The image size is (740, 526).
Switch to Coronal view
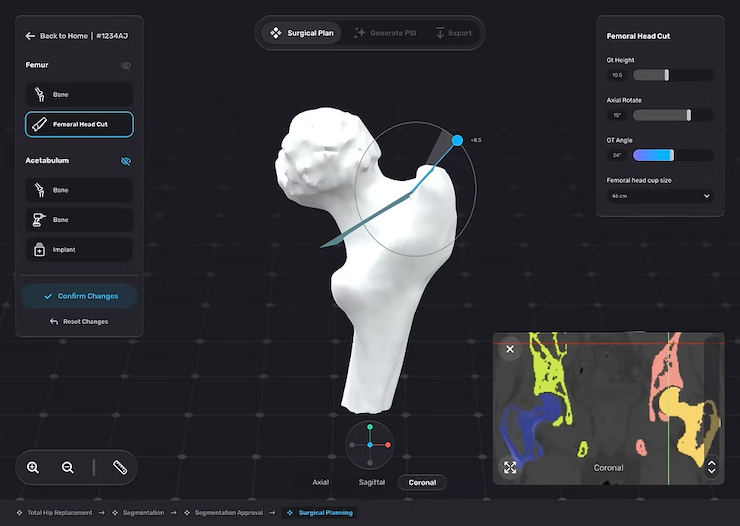tap(422, 482)
